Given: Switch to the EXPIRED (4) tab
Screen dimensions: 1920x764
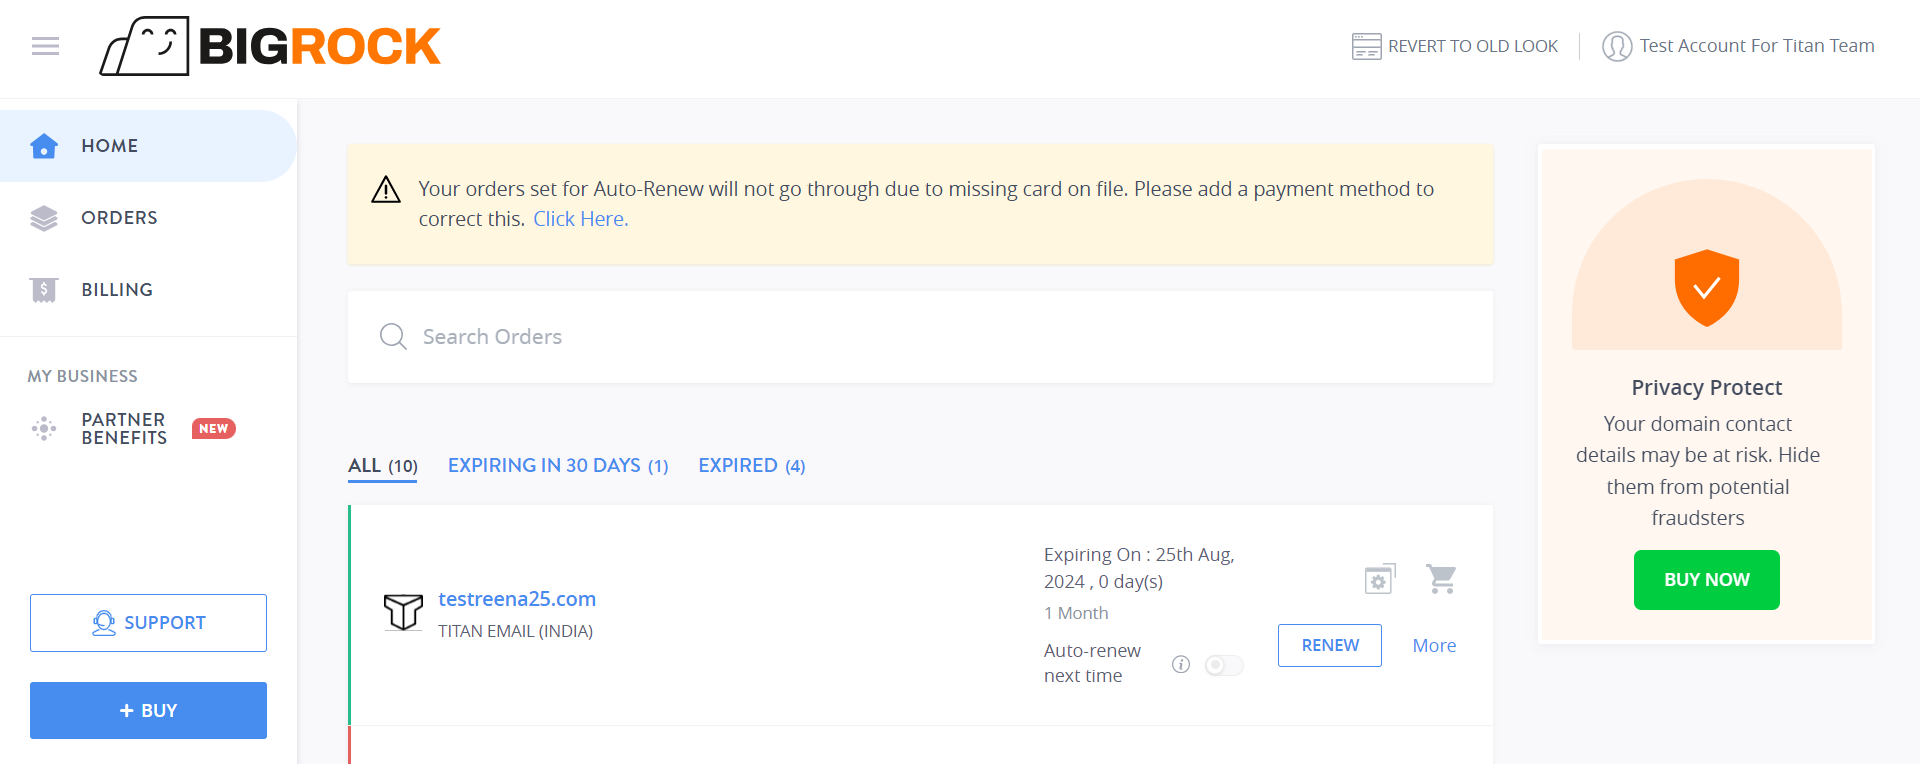Looking at the screenshot, I should pyautogui.click(x=752, y=466).
